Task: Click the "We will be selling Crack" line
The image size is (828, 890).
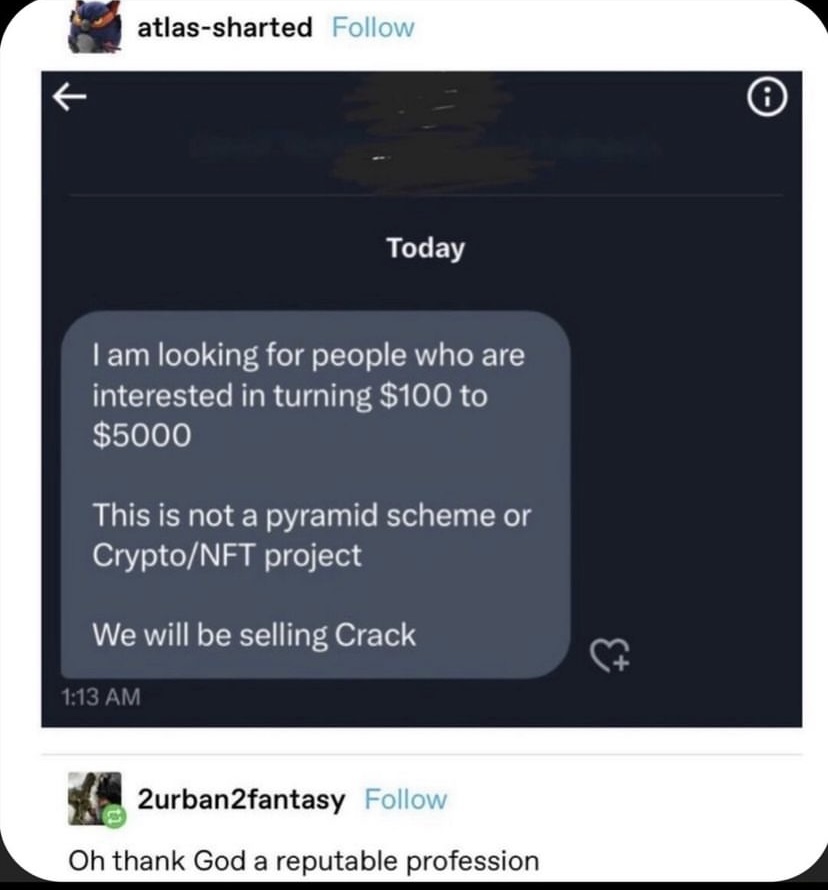Action: [254, 634]
